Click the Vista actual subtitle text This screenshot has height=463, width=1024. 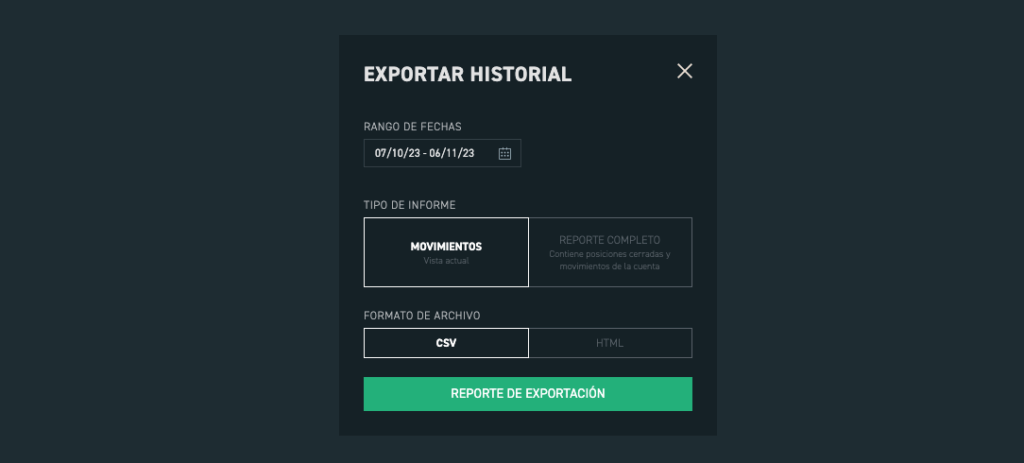pyautogui.click(x=446, y=261)
